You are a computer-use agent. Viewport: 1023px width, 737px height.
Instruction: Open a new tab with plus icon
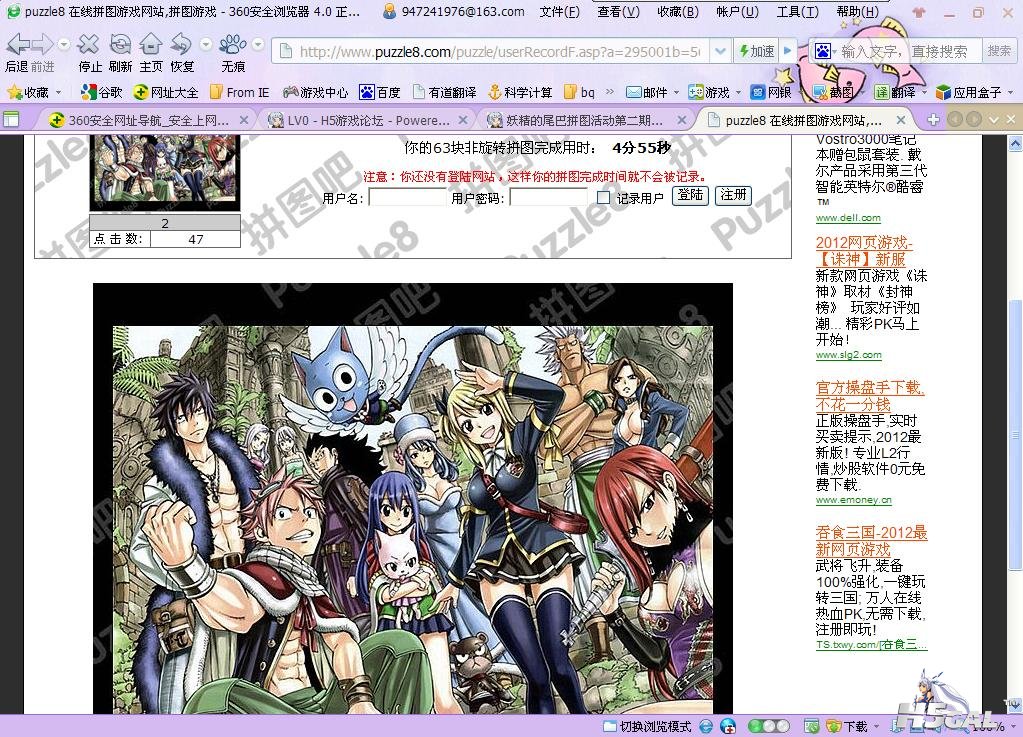coord(934,119)
